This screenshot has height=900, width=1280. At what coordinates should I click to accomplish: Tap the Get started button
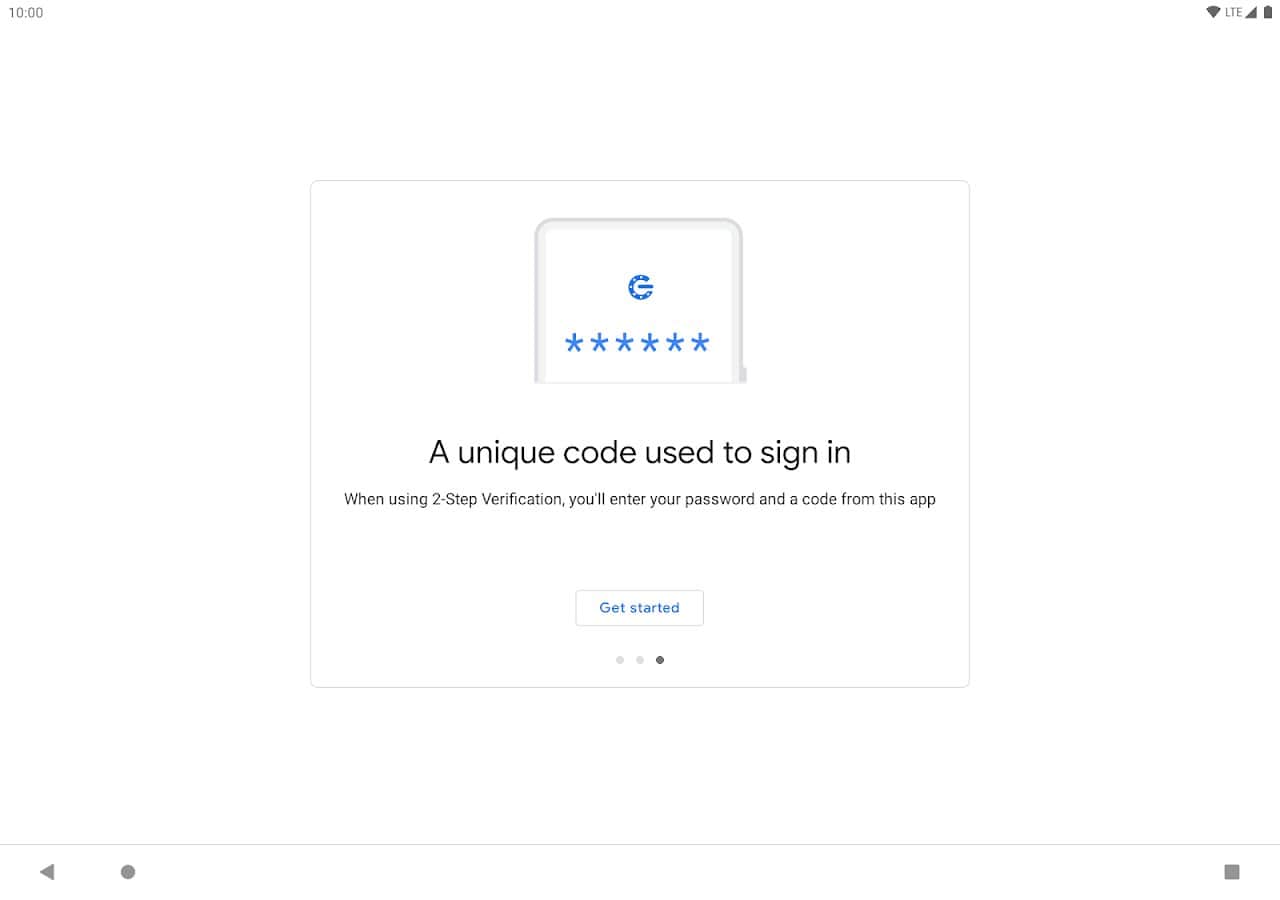(639, 608)
